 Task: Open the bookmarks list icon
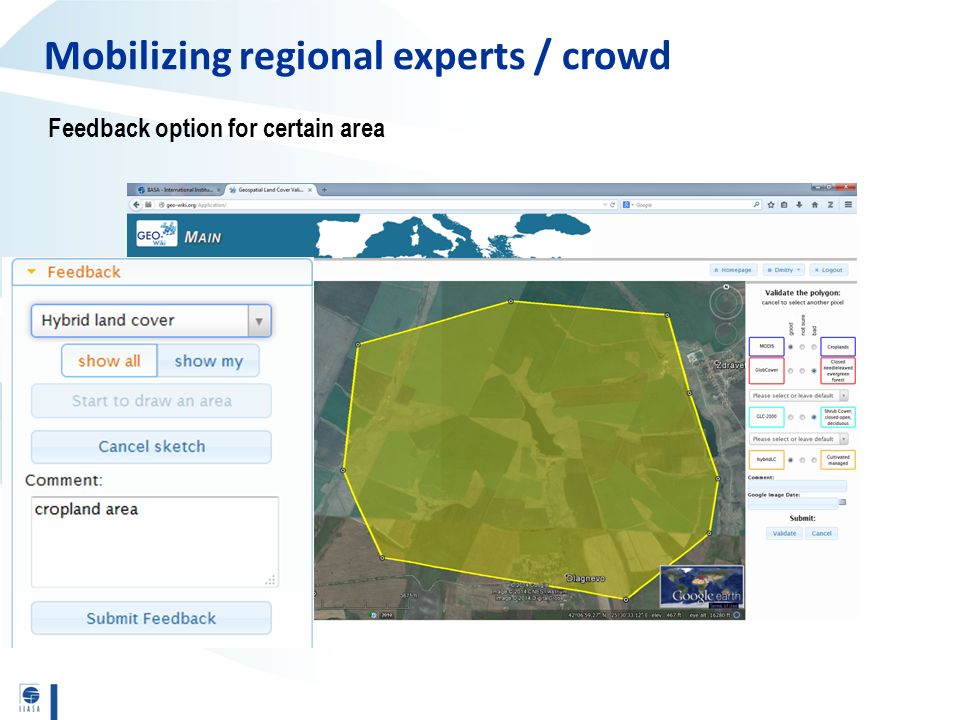[784, 204]
